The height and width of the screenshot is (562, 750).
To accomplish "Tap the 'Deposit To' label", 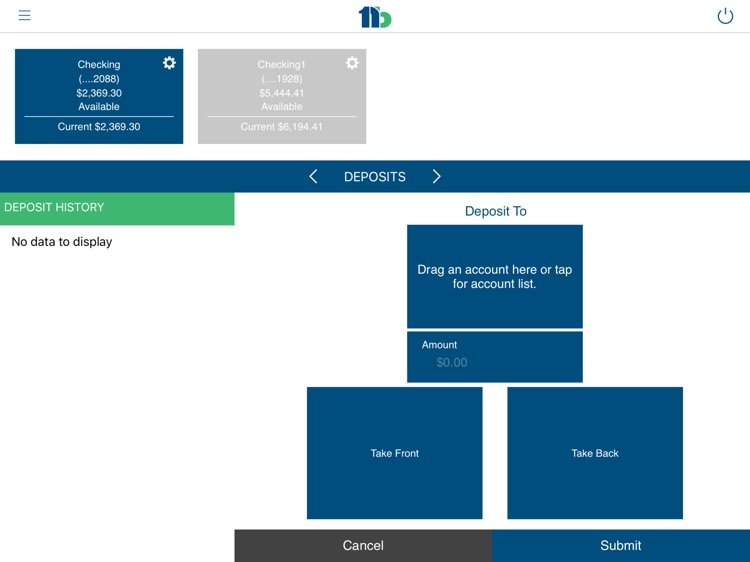I will point(496,211).
